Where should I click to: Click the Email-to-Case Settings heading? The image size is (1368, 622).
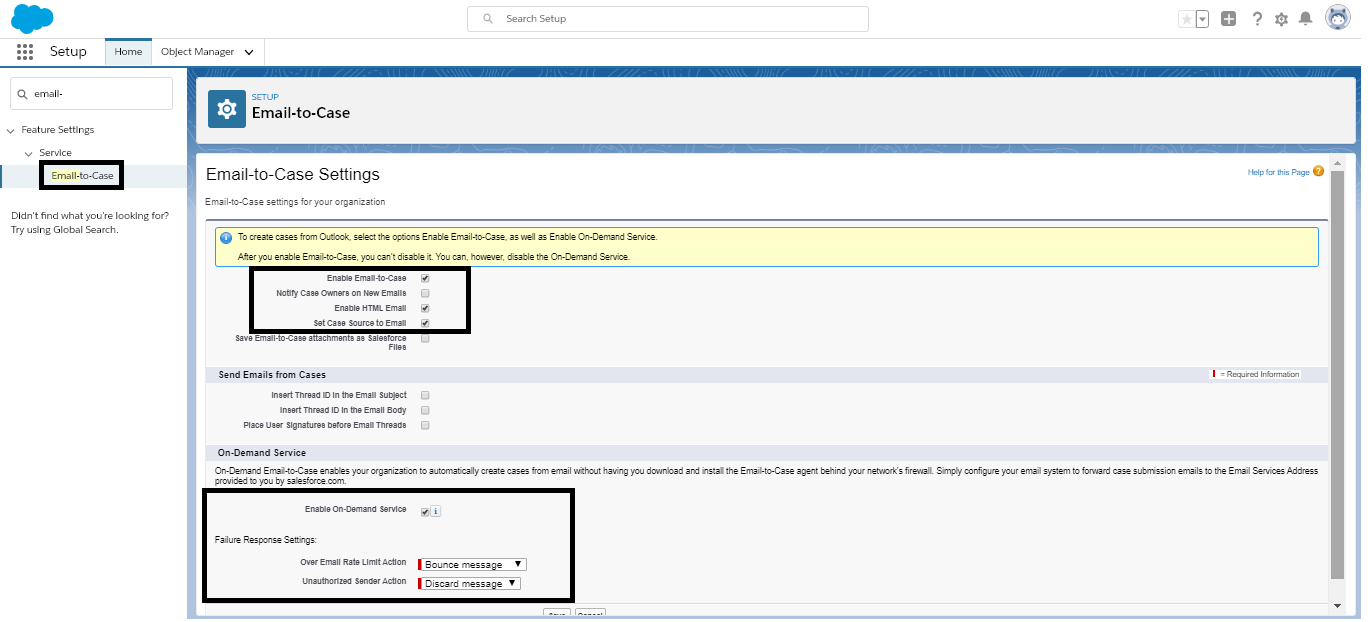point(293,175)
